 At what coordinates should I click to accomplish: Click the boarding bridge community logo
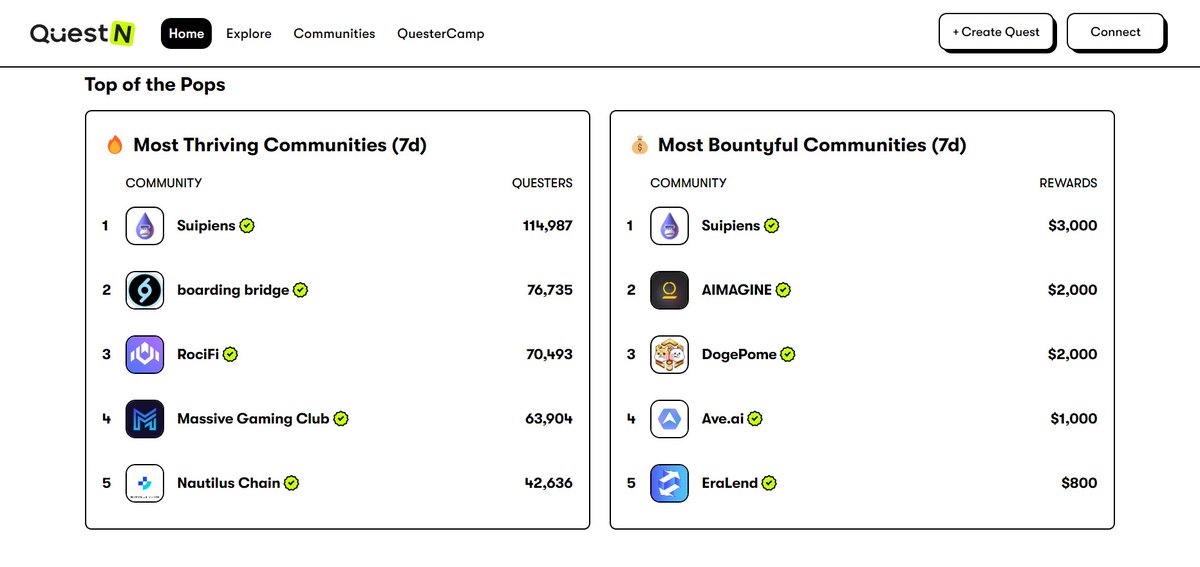[145, 290]
